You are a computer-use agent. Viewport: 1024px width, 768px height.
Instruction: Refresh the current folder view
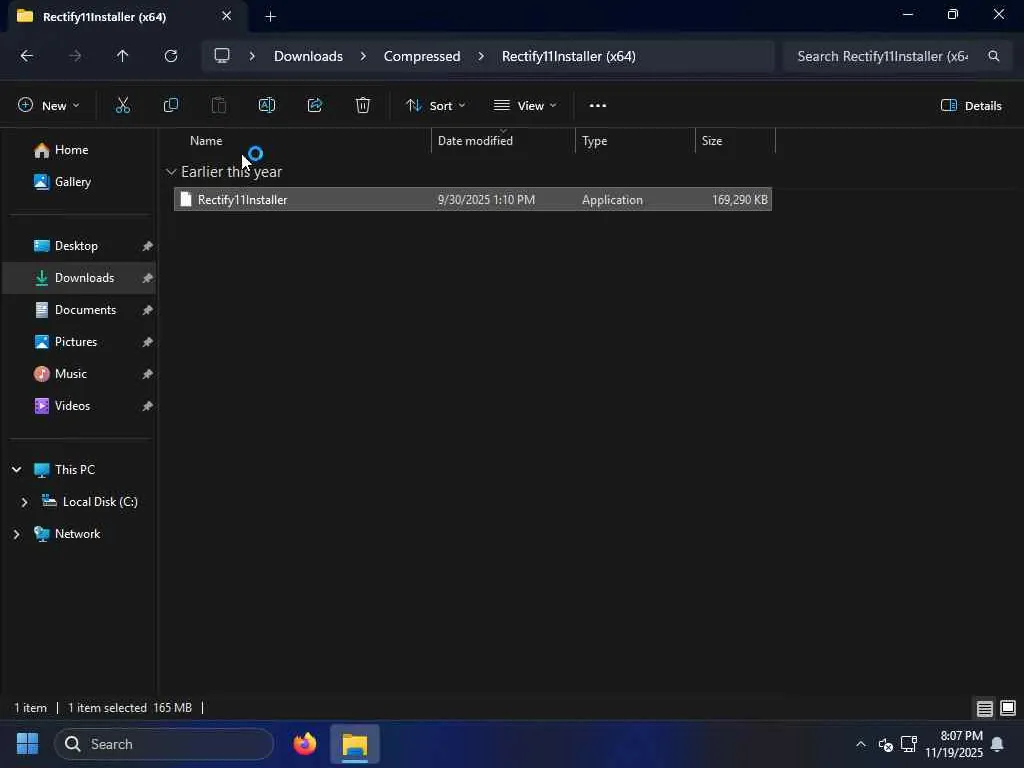pos(171,56)
